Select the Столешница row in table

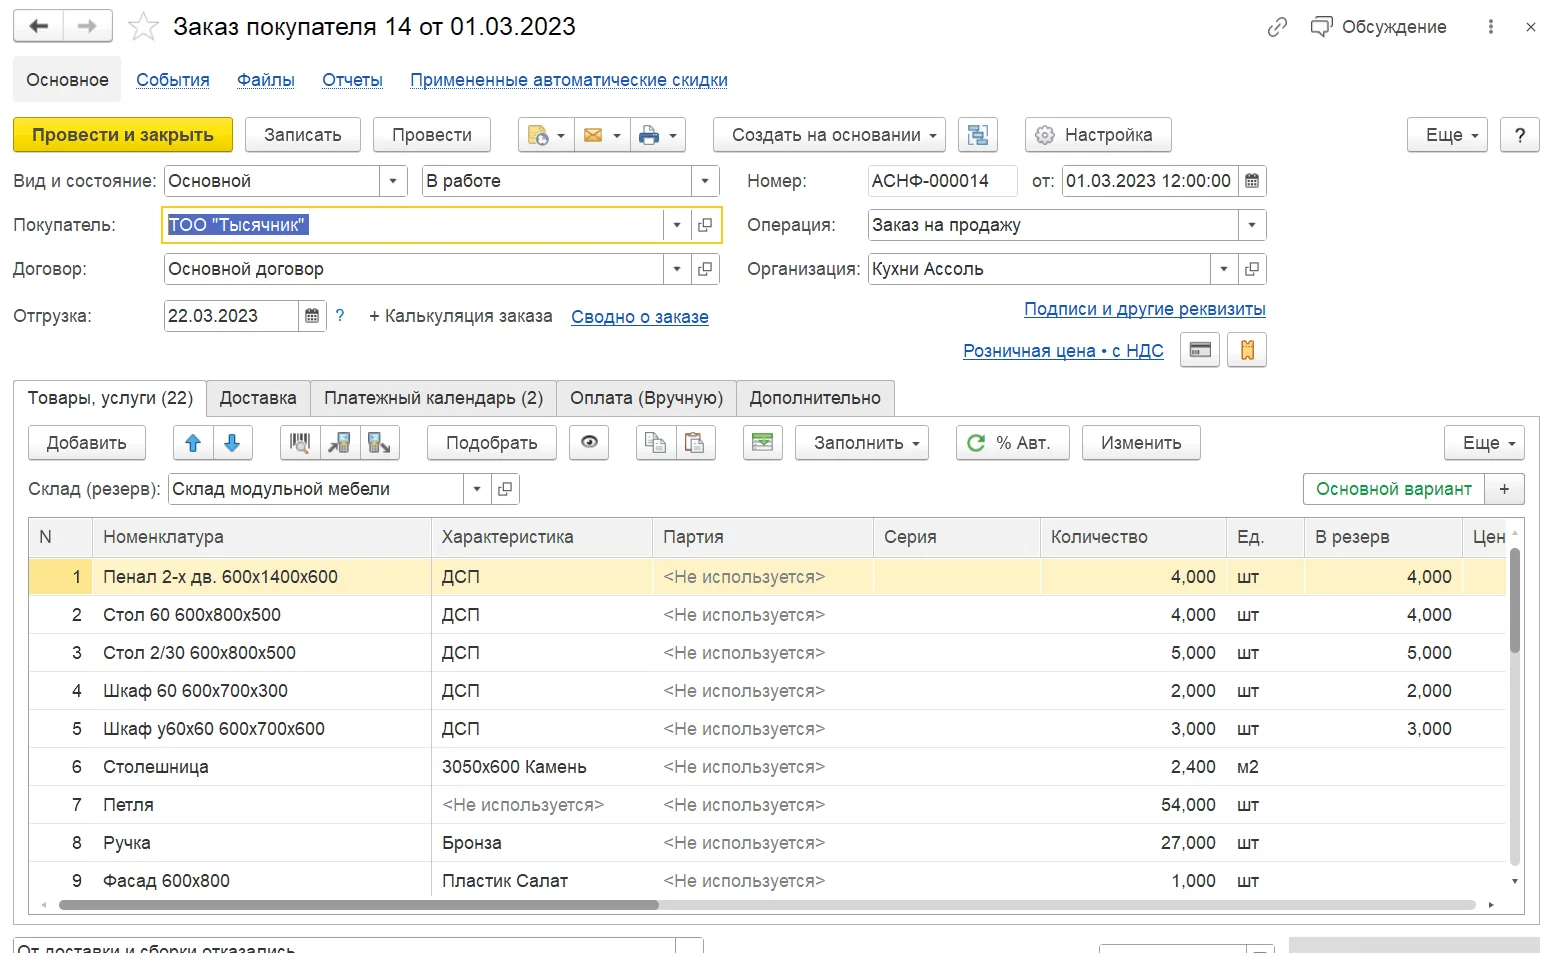click(767, 767)
